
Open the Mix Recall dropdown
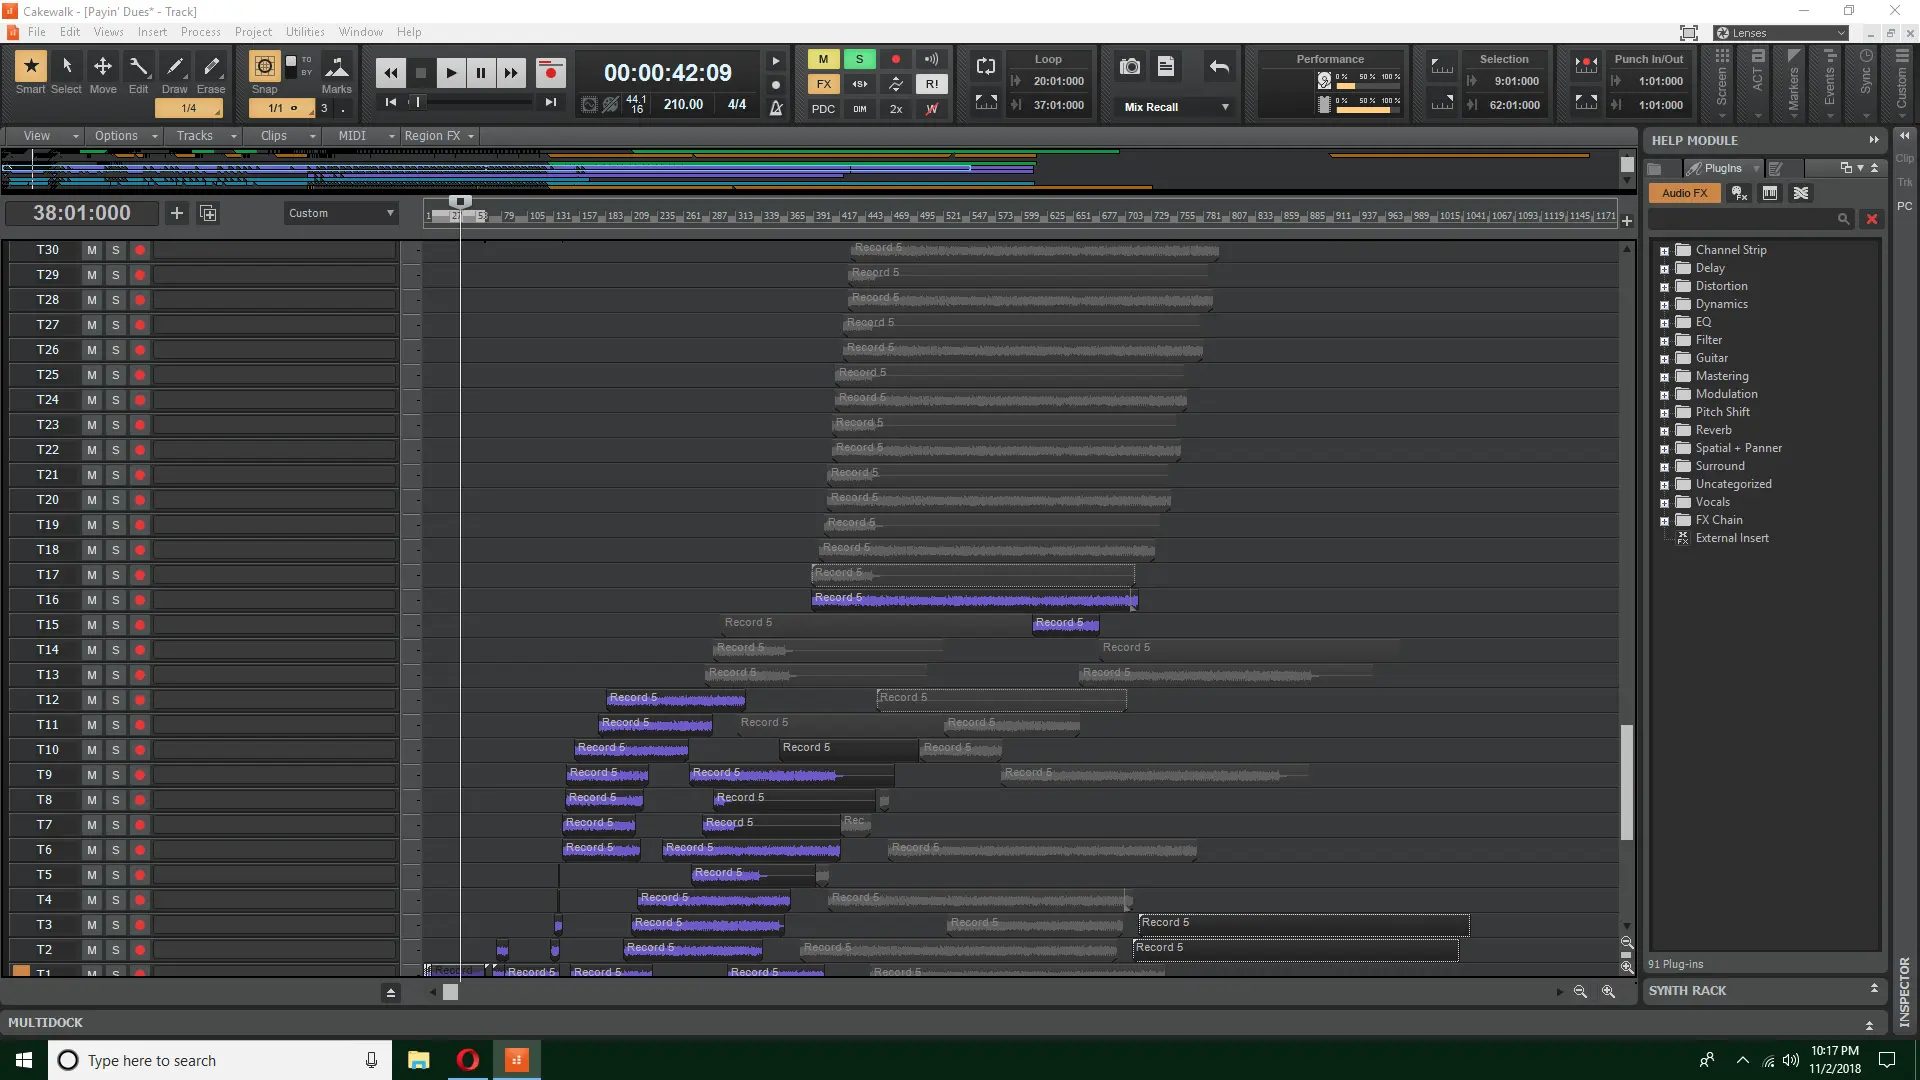click(x=1225, y=107)
